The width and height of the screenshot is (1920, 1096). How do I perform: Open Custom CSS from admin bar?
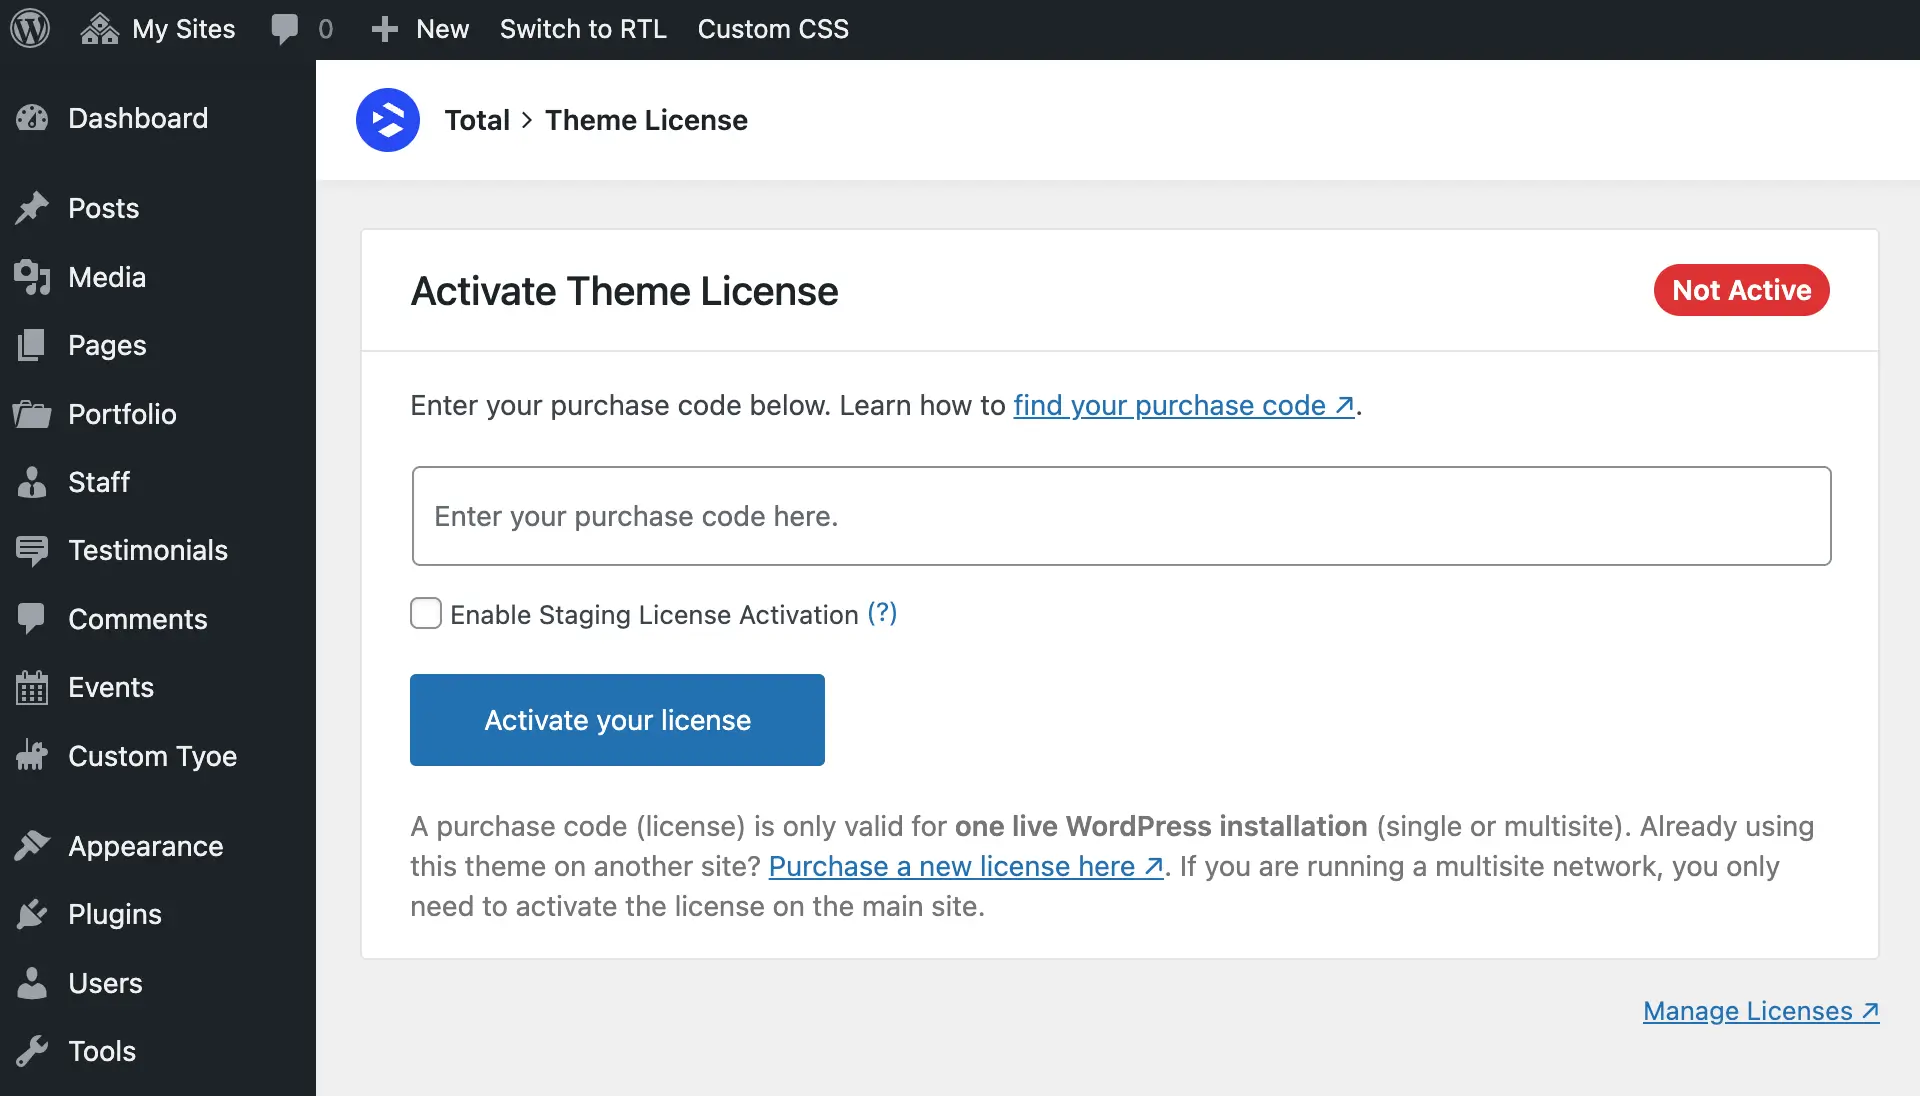[772, 29]
